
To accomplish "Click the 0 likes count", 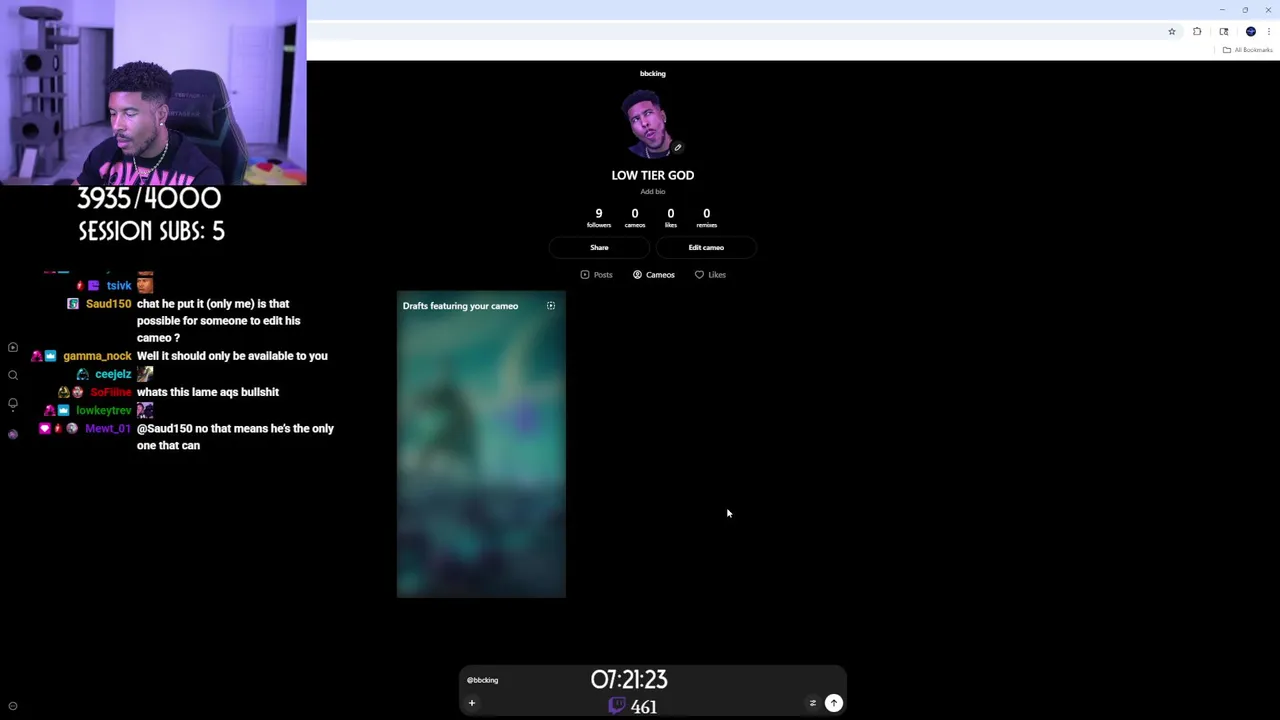I will (670, 217).
